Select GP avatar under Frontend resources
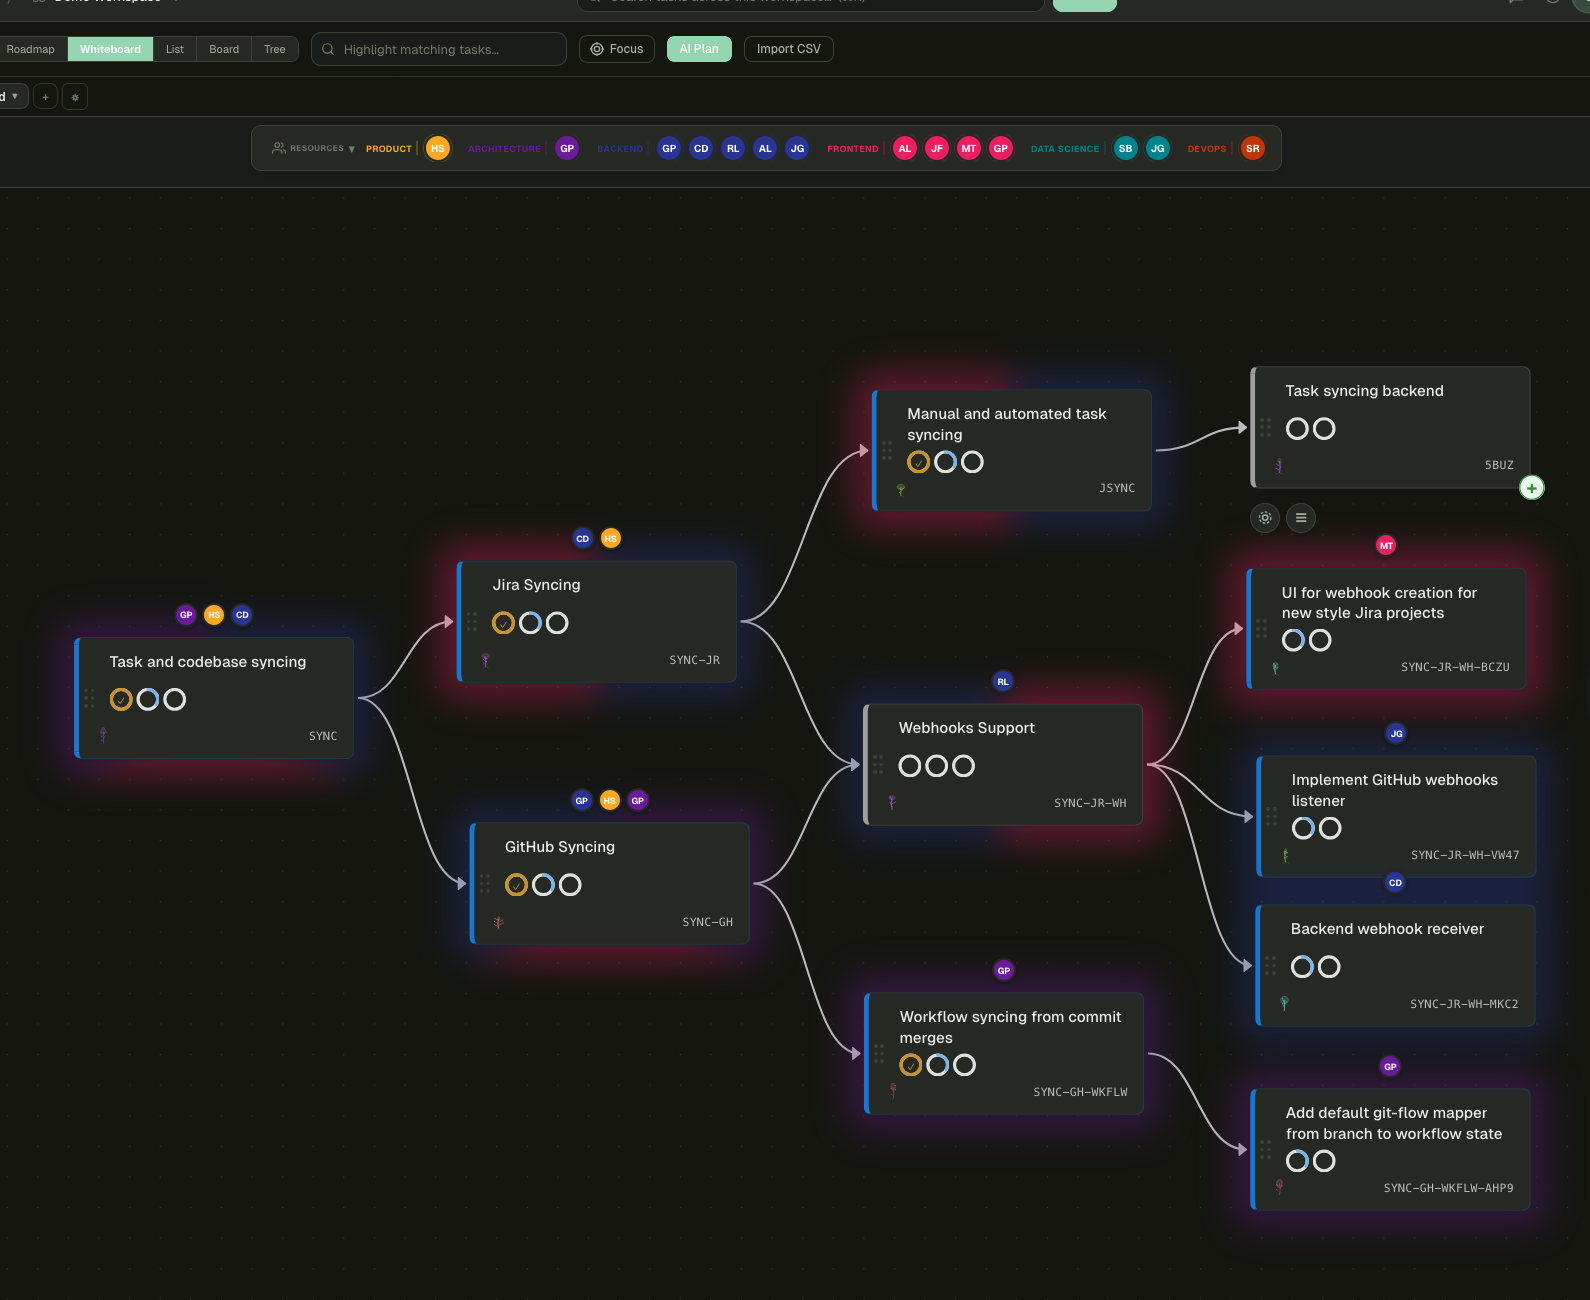This screenshot has height=1300, width=1590. [x=1001, y=148]
